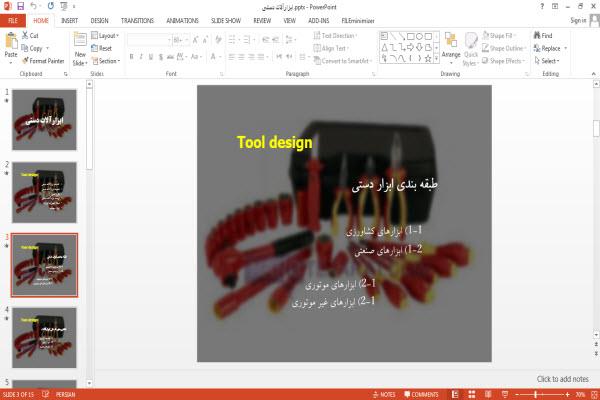
Task: Expand the Layout dropdown
Action: click(105, 35)
